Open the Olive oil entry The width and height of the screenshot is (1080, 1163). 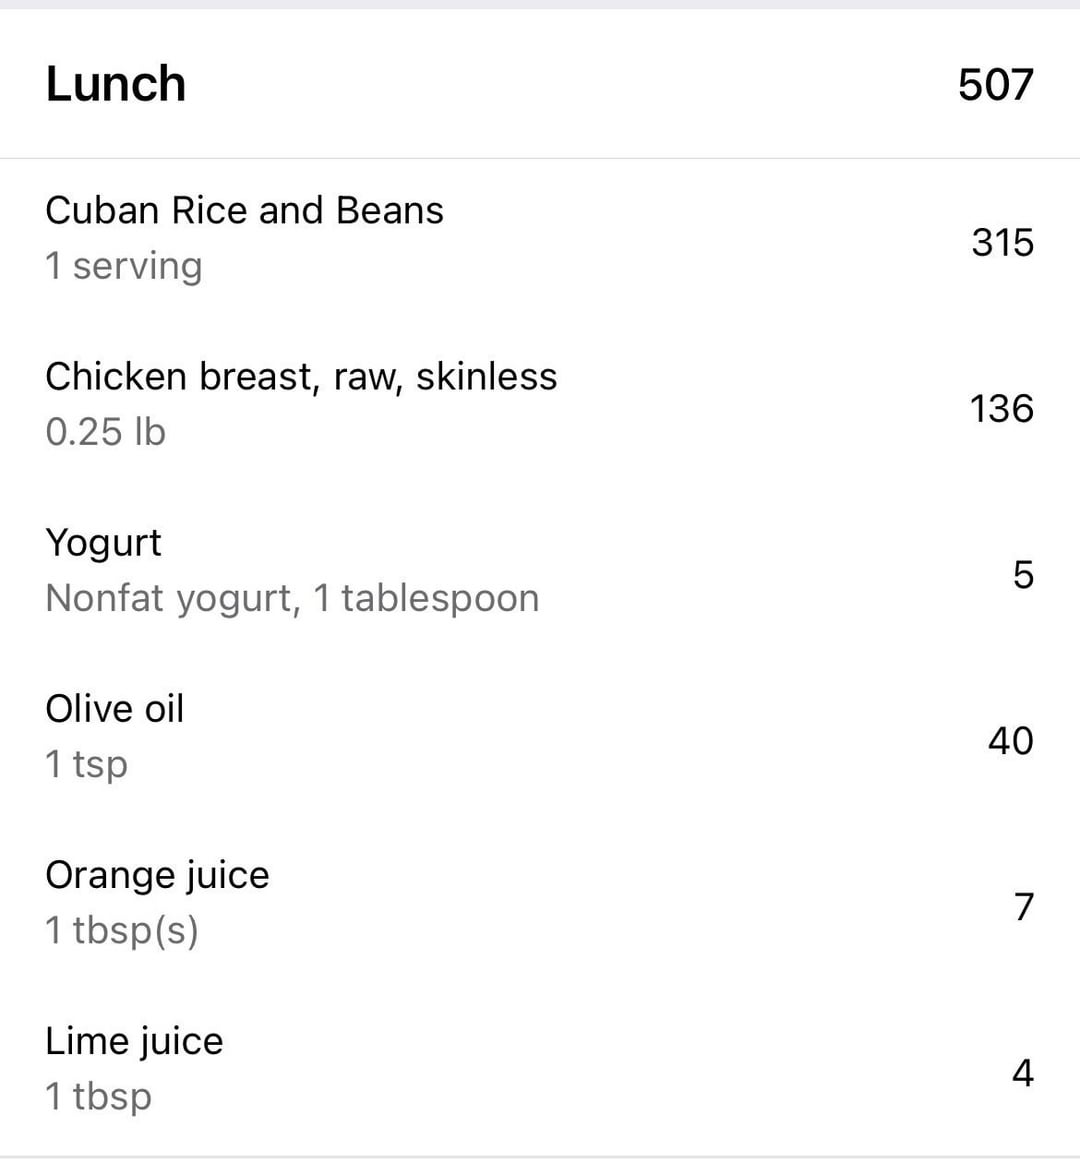point(115,709)
